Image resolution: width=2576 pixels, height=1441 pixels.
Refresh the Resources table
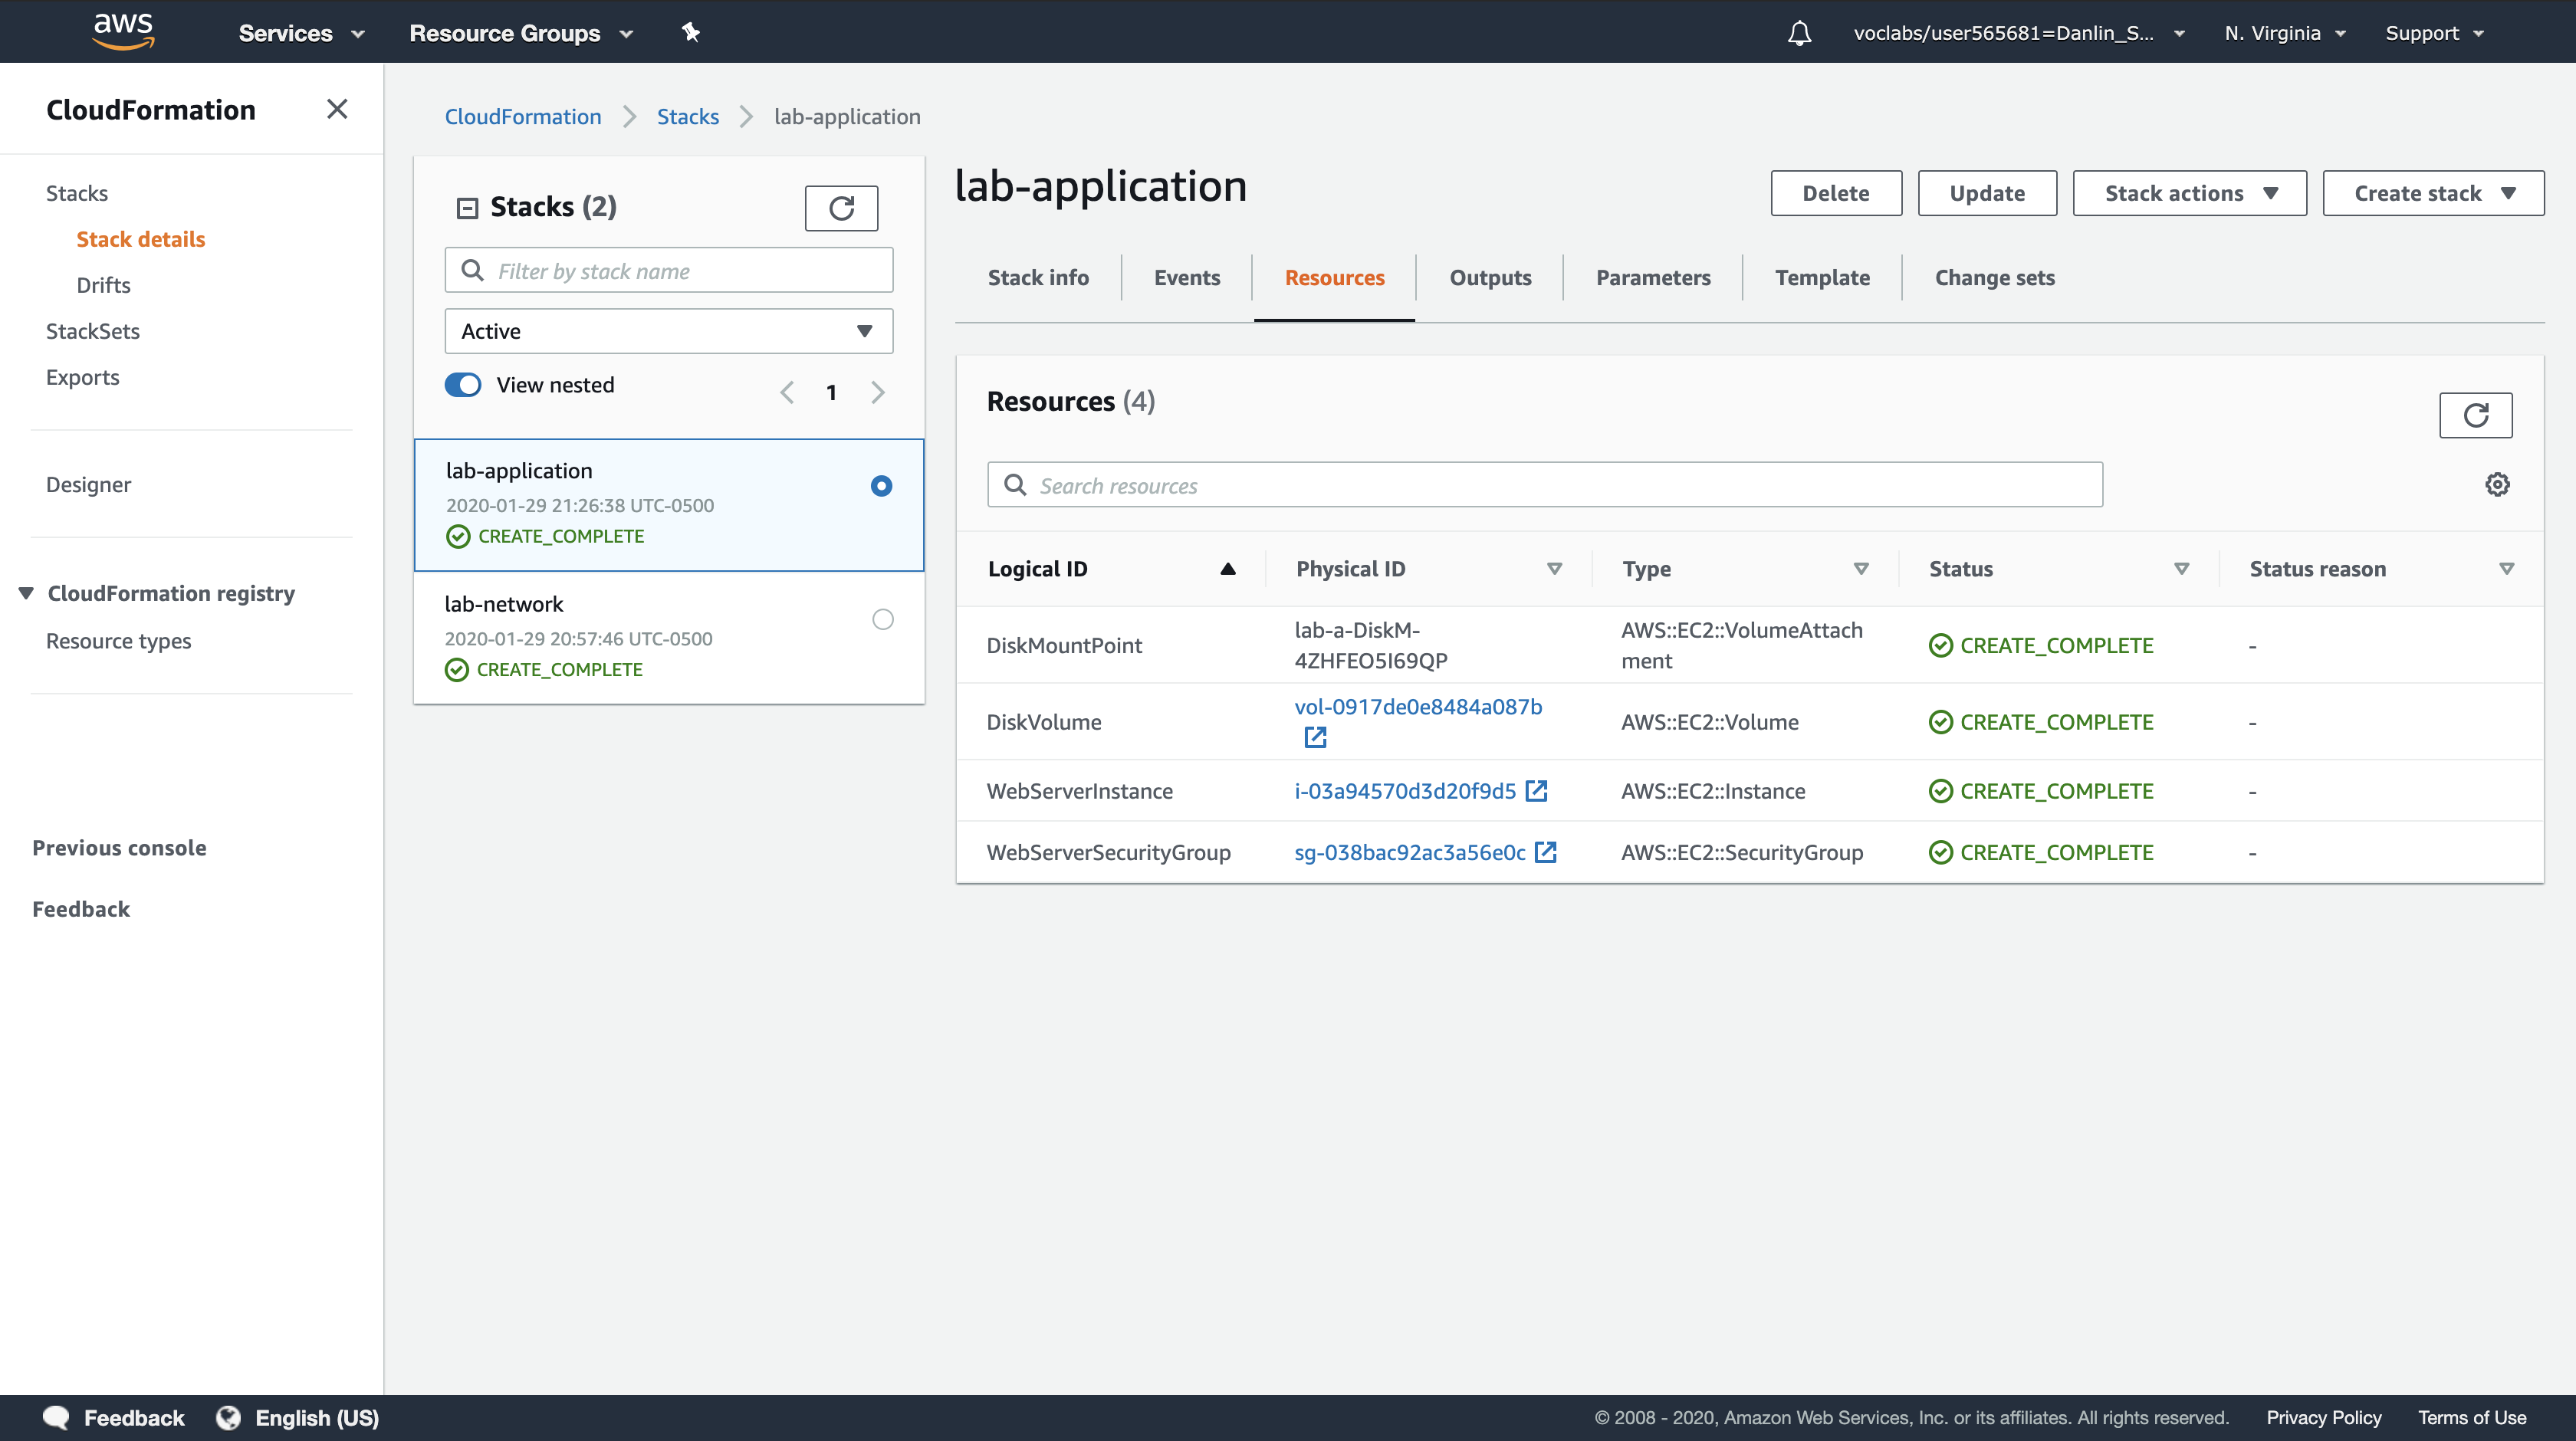pos(2475,415)
